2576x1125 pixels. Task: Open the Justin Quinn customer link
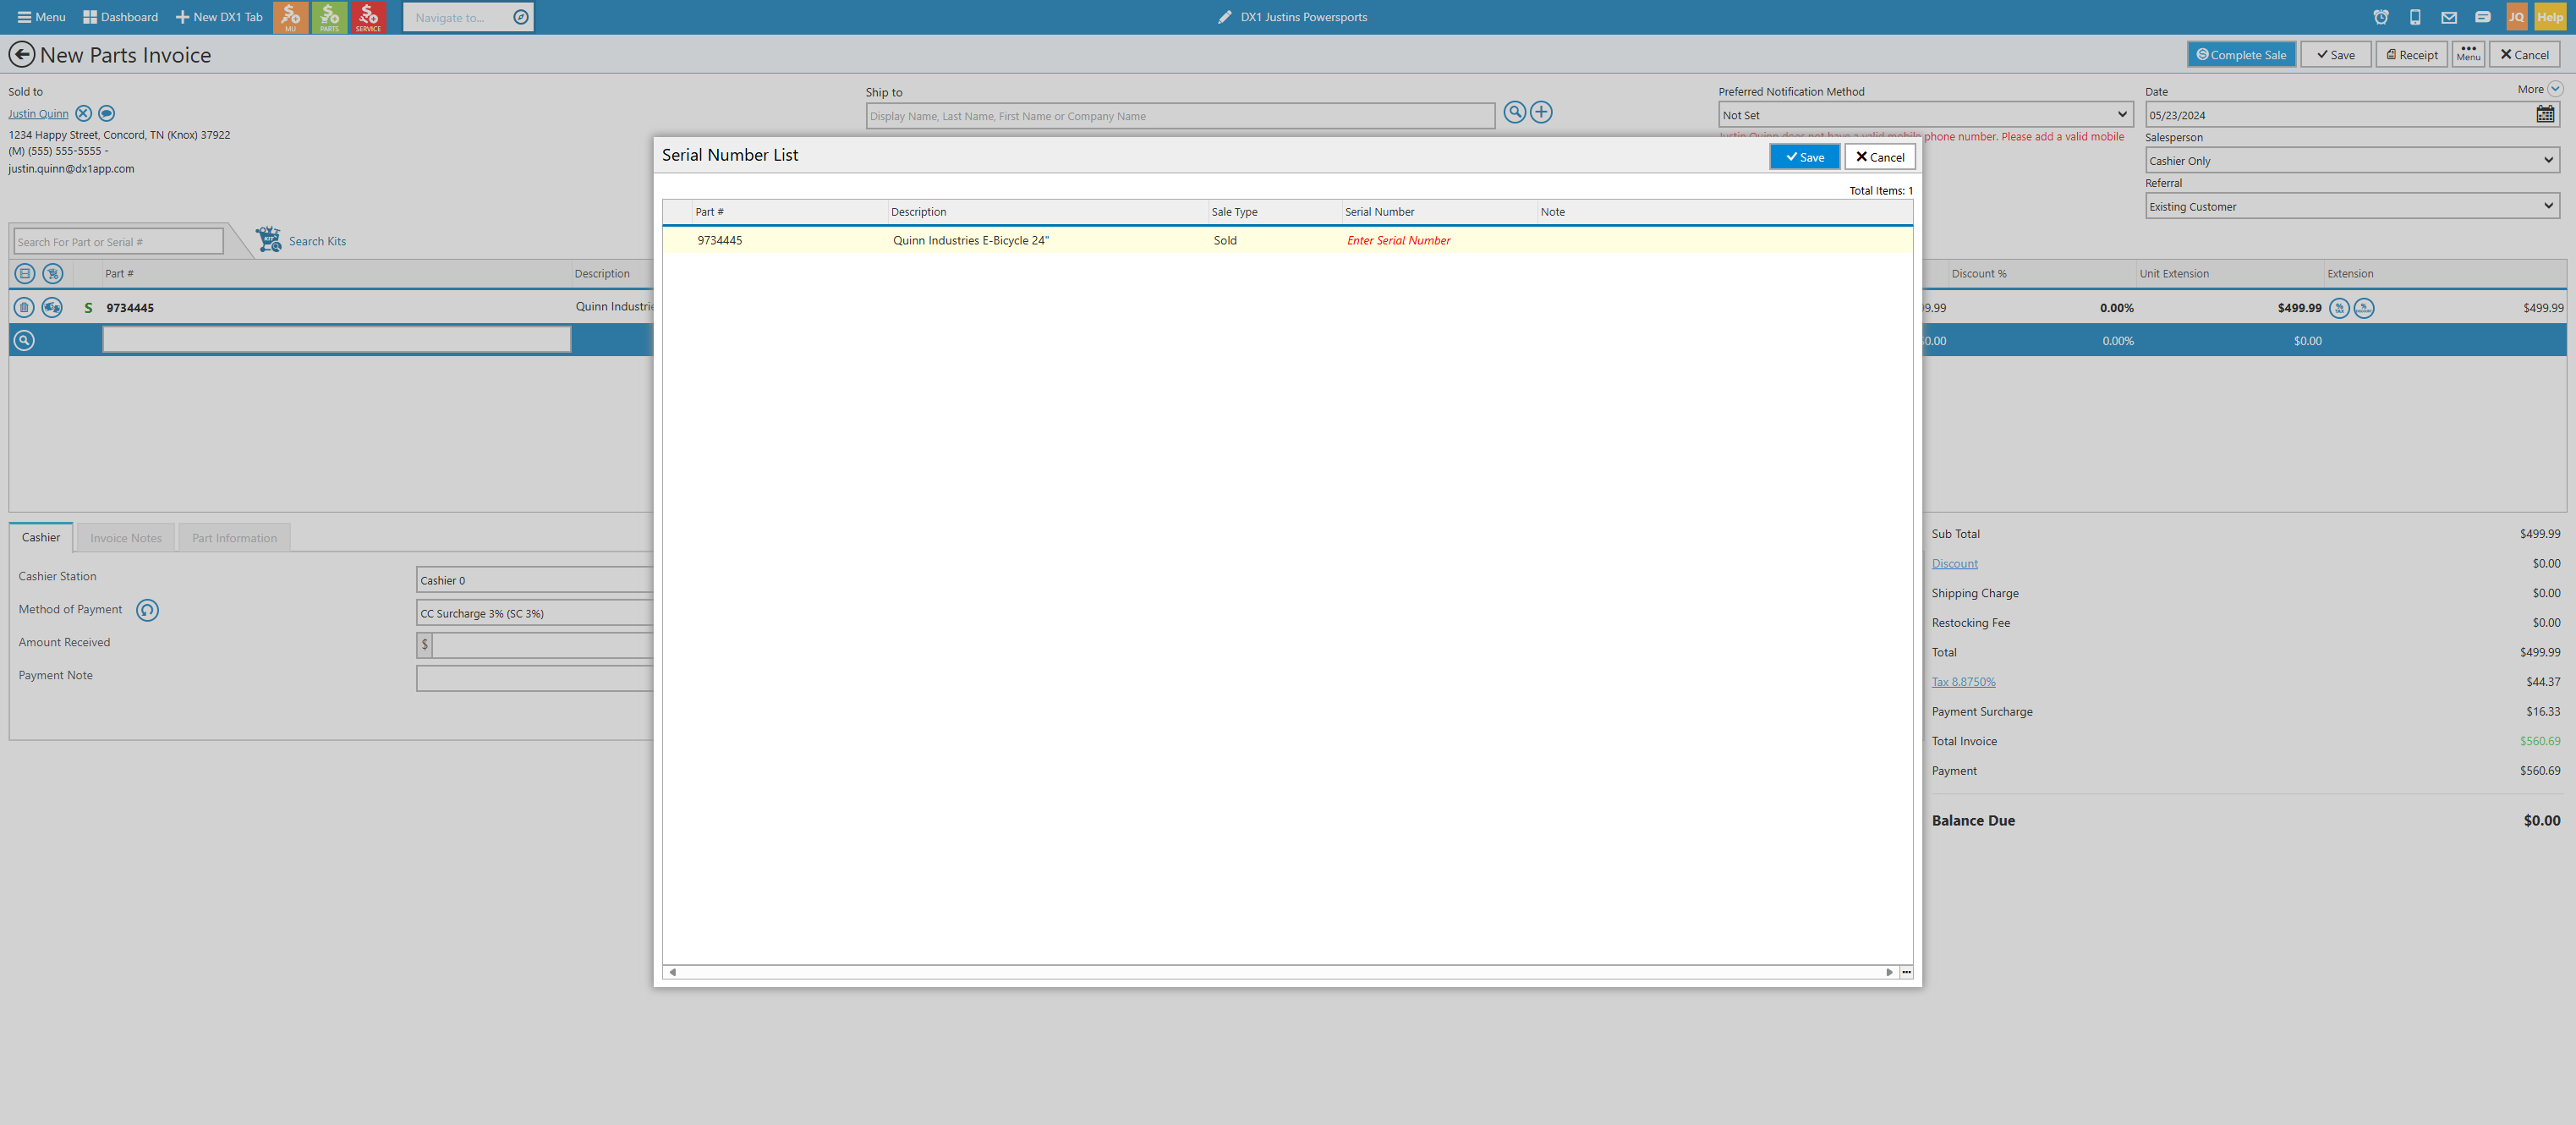click(x=38, y=114)
